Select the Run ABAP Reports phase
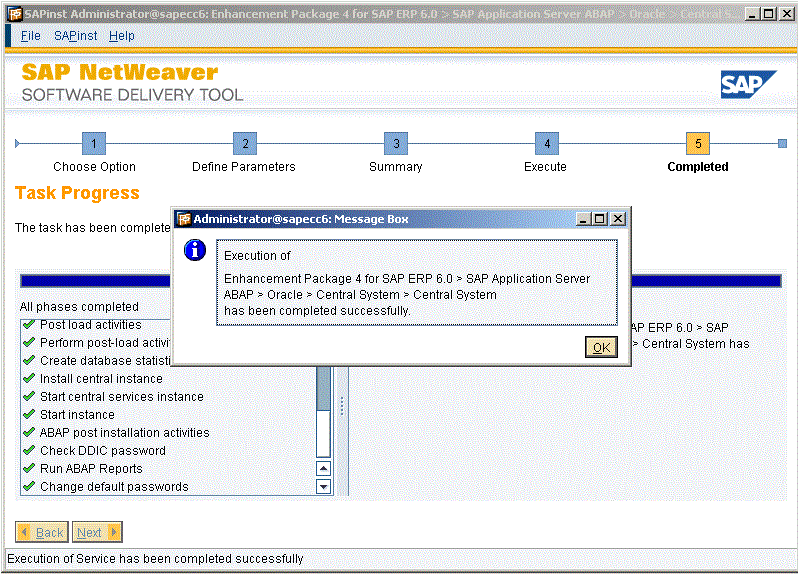Image resolution: width=799 pixels, height=575 pixels. coord(91,469)
